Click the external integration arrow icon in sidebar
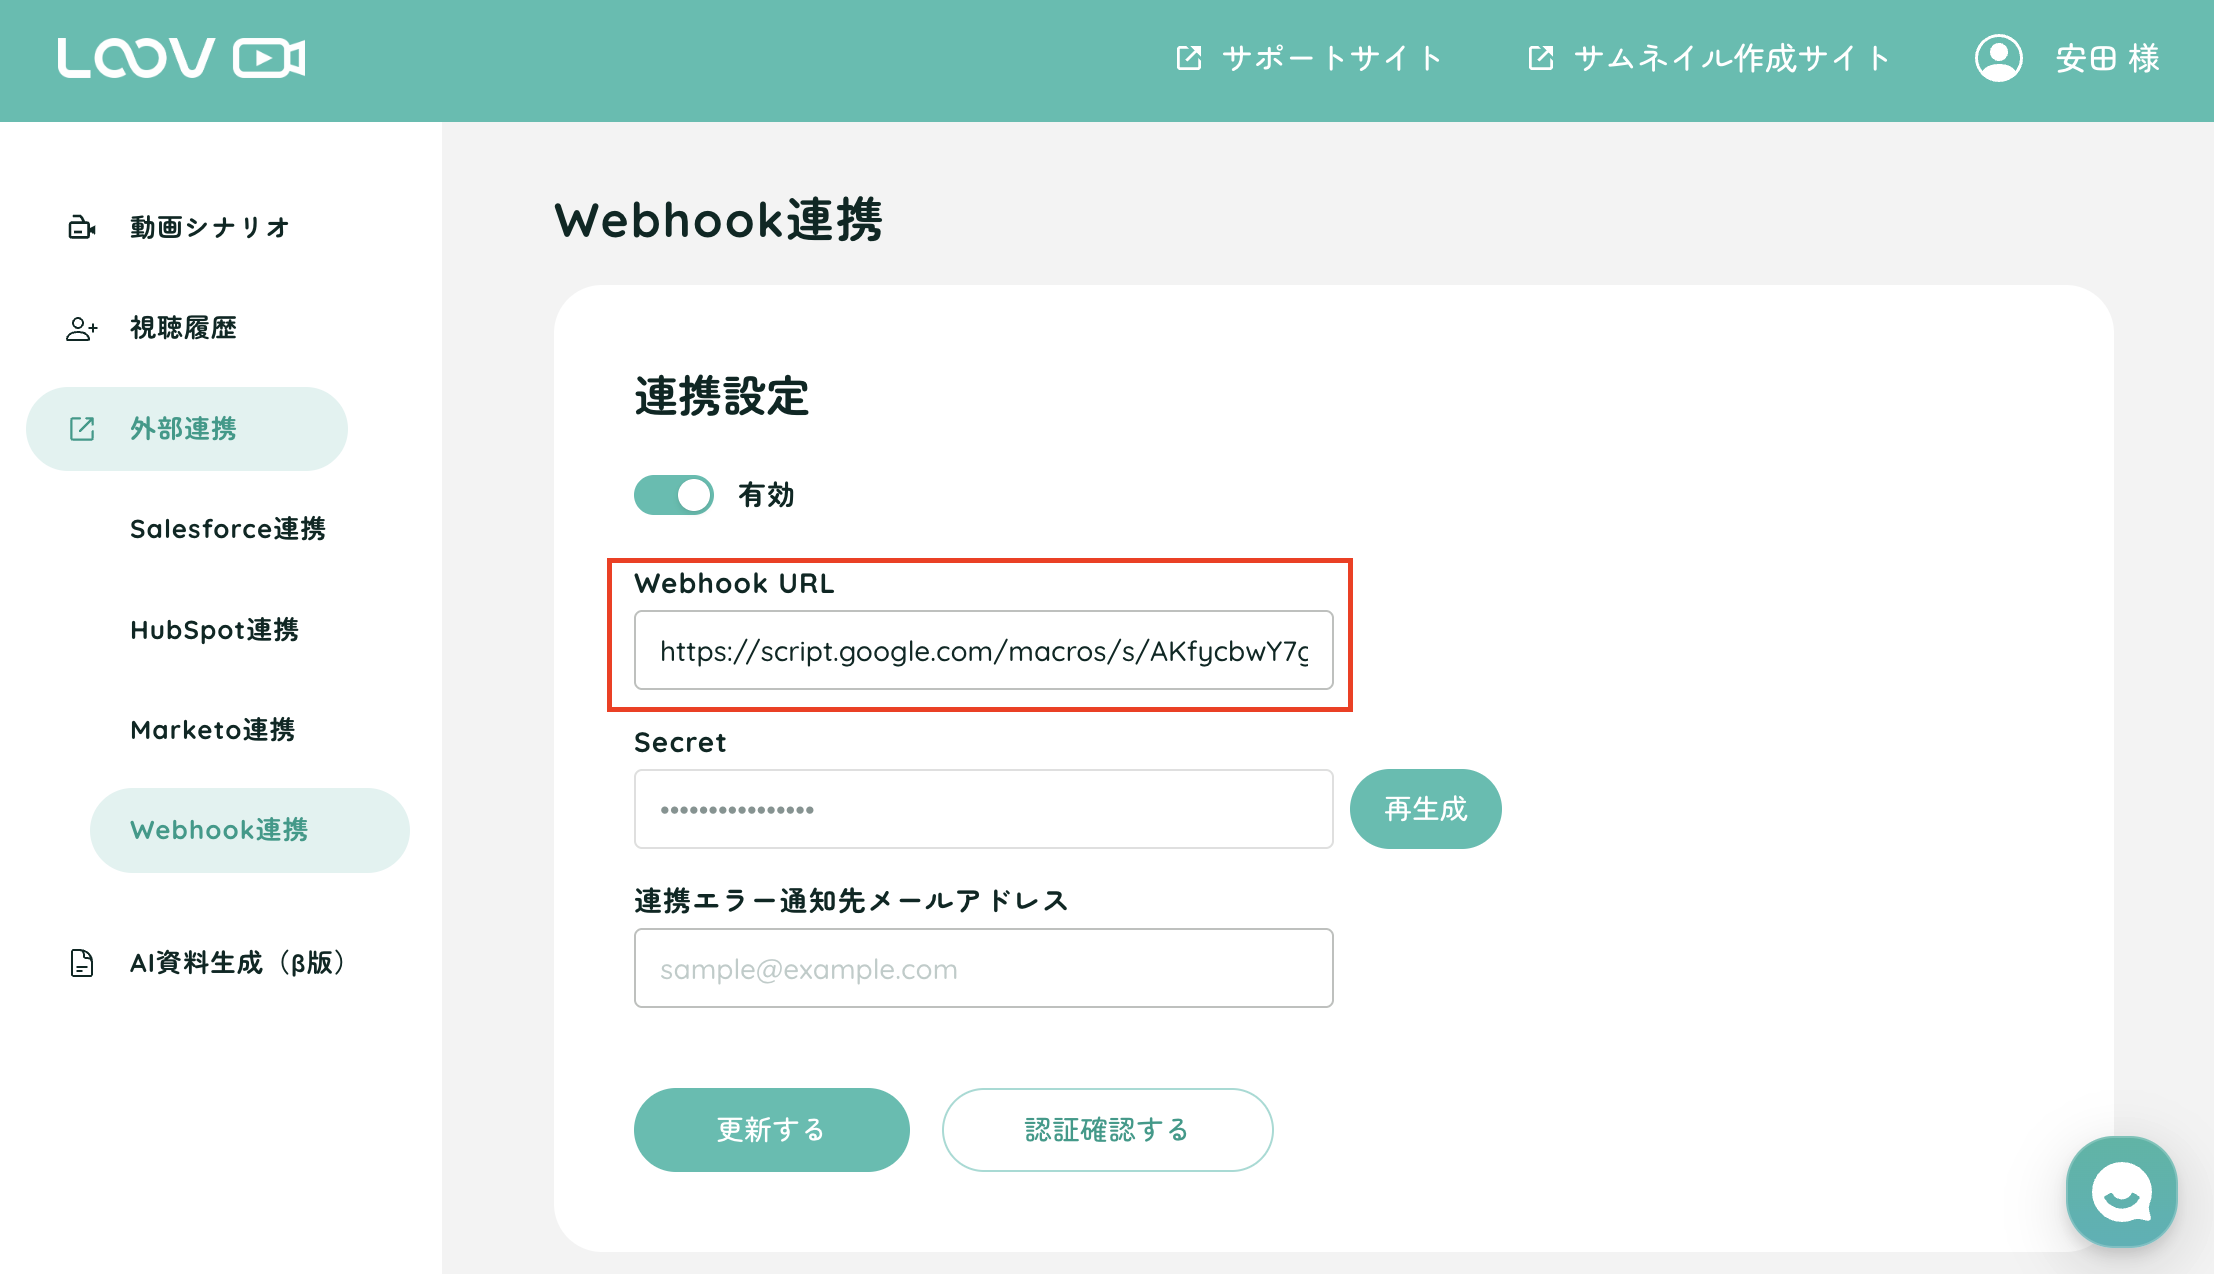The height and width of the screenshot is (1274, 2214). tap(81, 429)
